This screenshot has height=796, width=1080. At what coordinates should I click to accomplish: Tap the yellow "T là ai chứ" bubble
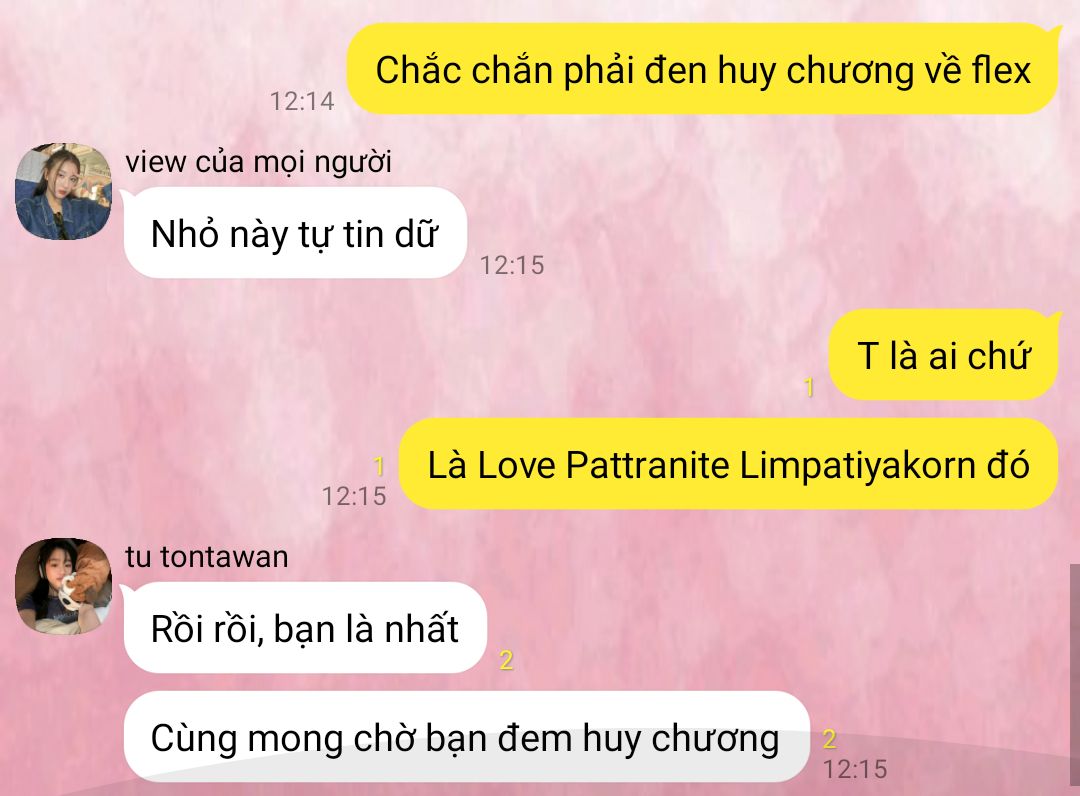point(944,355)
